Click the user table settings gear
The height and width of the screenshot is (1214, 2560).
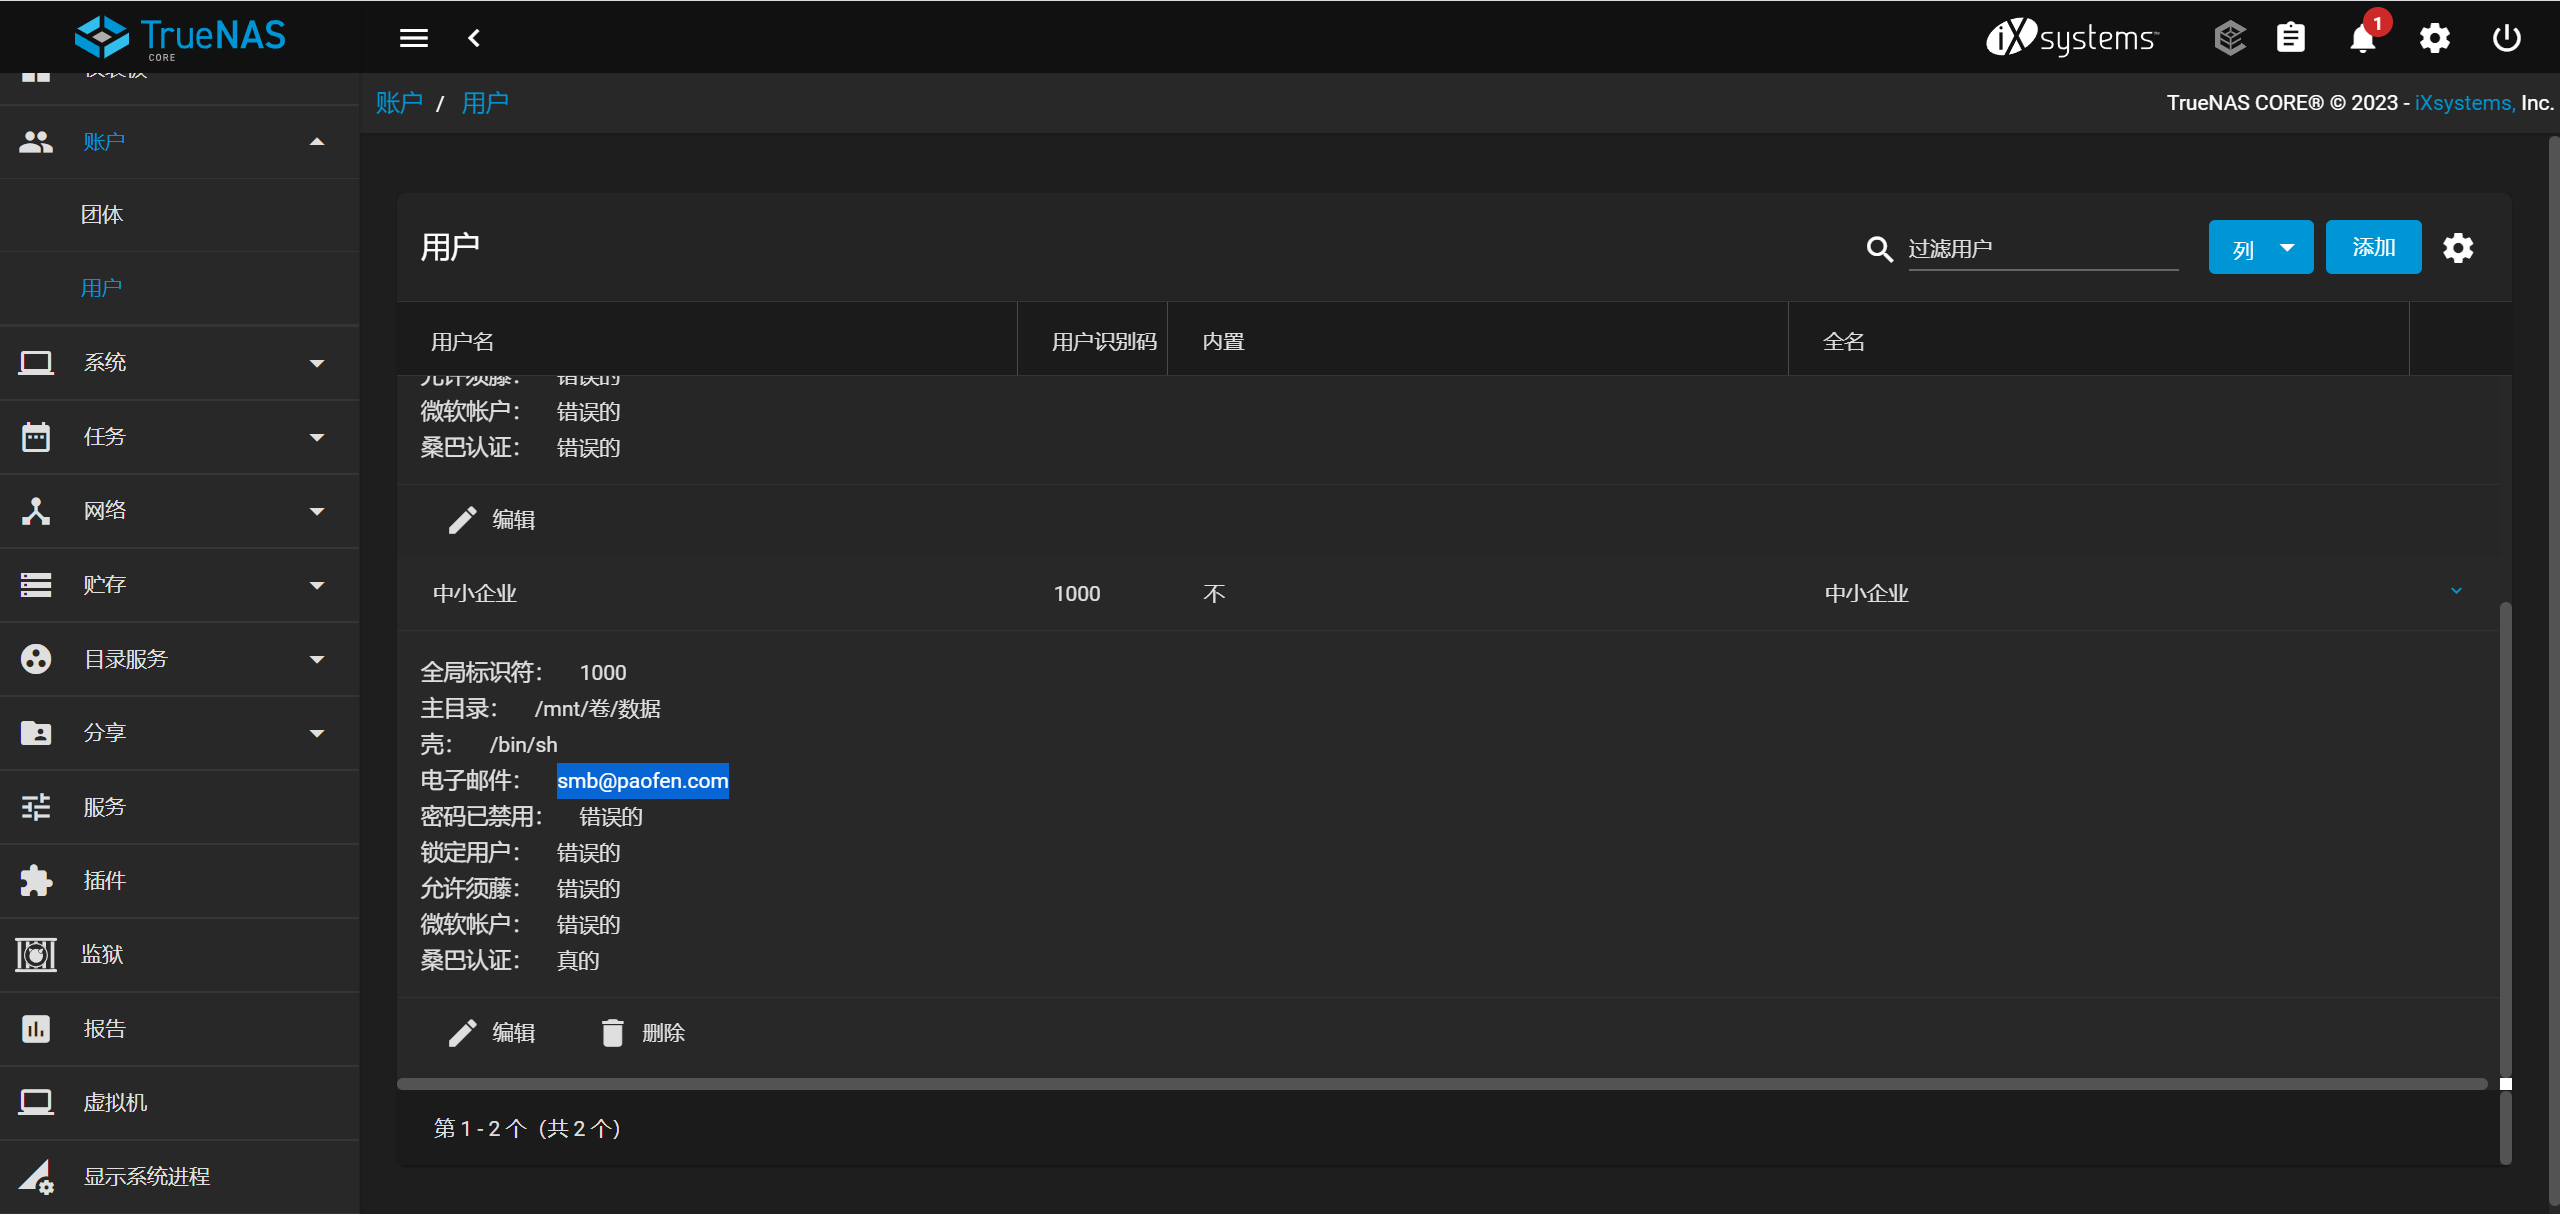[x=2458, y=248]
